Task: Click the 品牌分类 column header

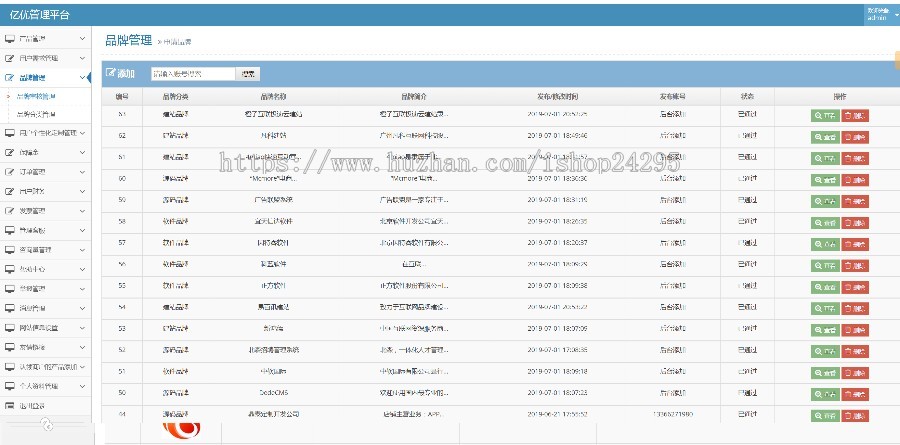Action: point(176,96)
